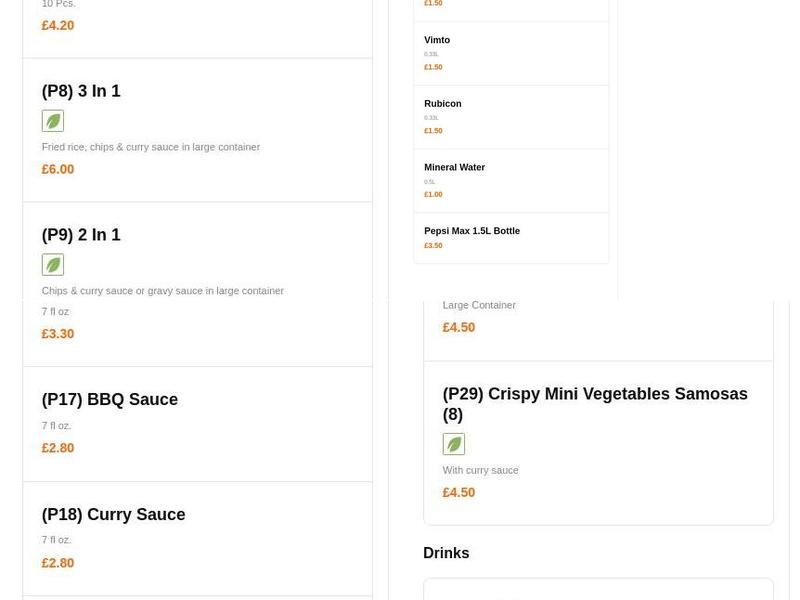Viewport: 800px width, 600px height.
Task: Click the £4.20 price at the top
Action: [58, 25]
